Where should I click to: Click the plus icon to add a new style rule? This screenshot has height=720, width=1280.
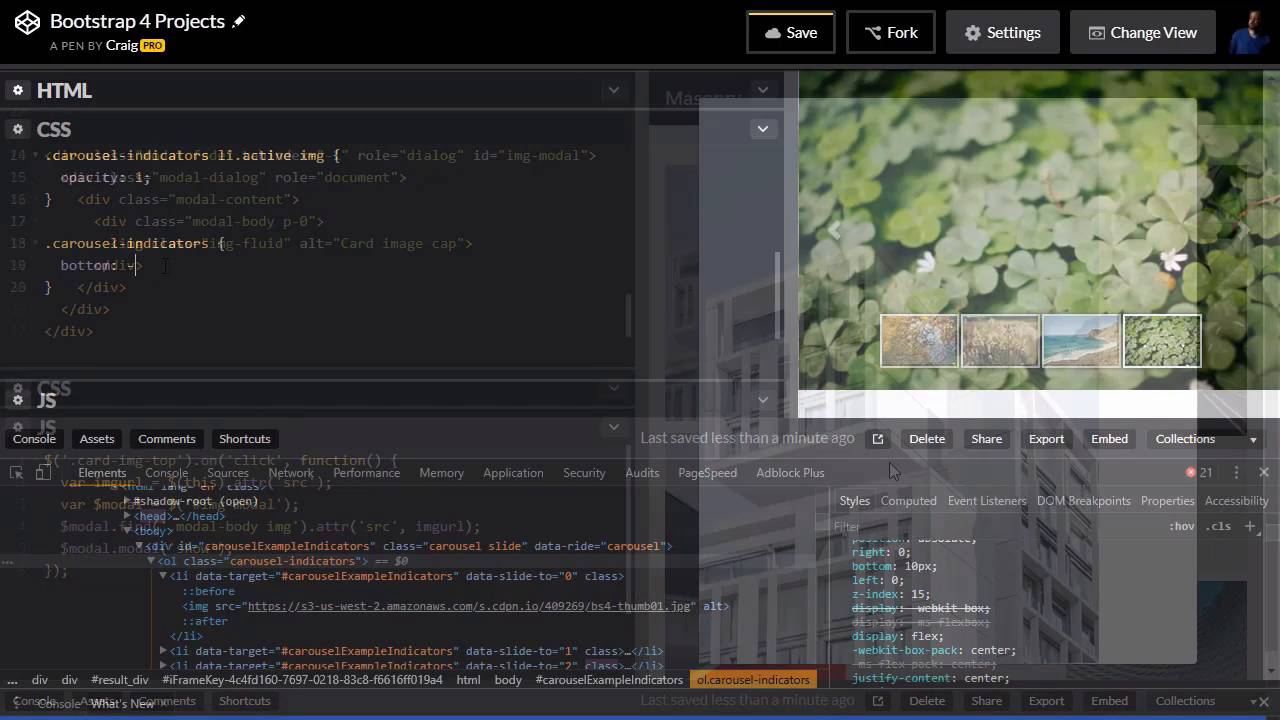[1250, 526]
